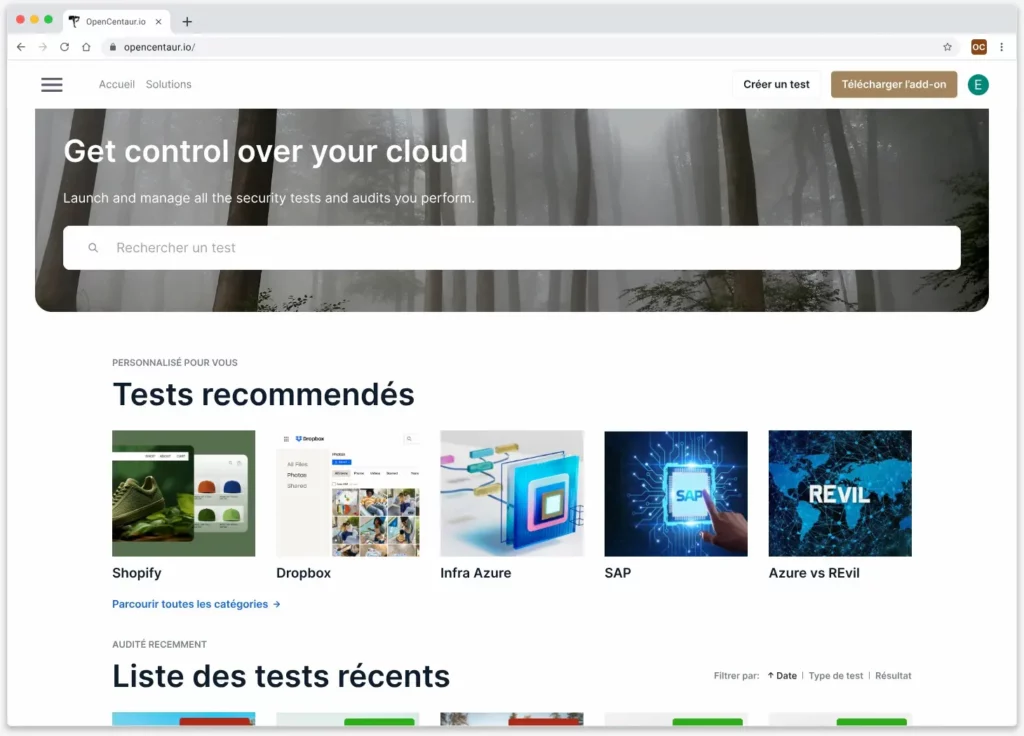The height and width of the screenshot is (736, 1024).
Task: Open the user avatar E menu
Action: (x=978, y=84)
